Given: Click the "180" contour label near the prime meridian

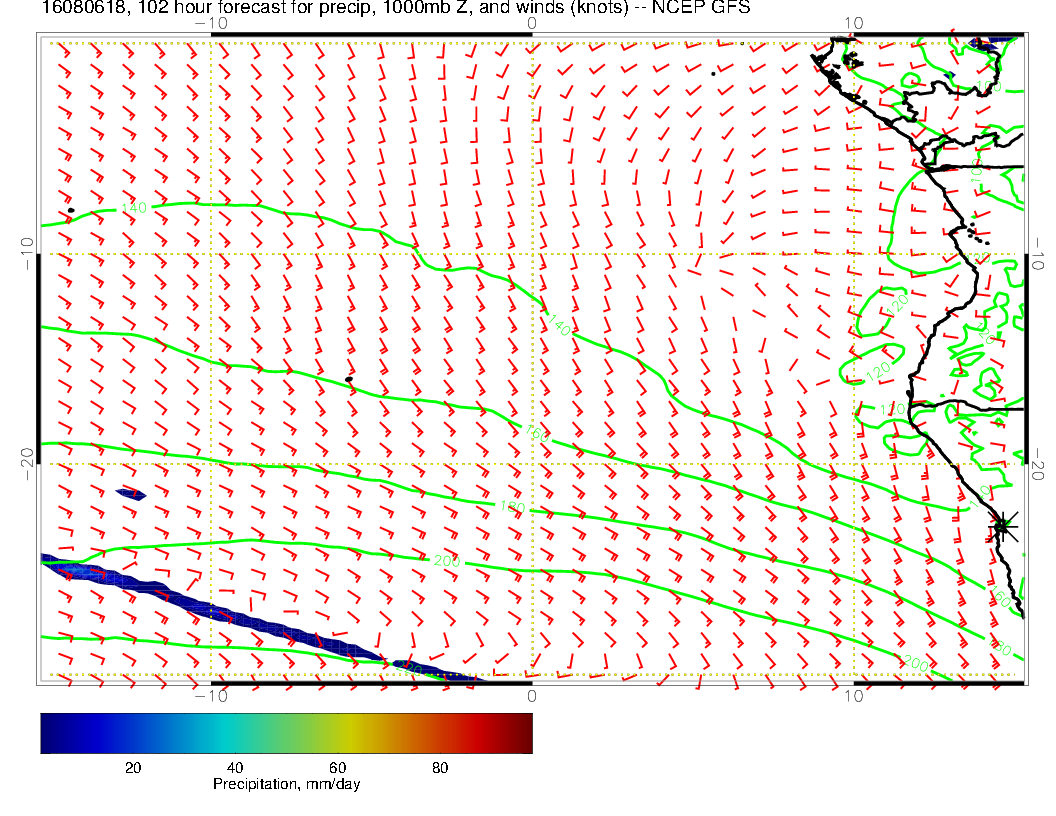Looking at the screenshot, I should [x=512, y=509].
